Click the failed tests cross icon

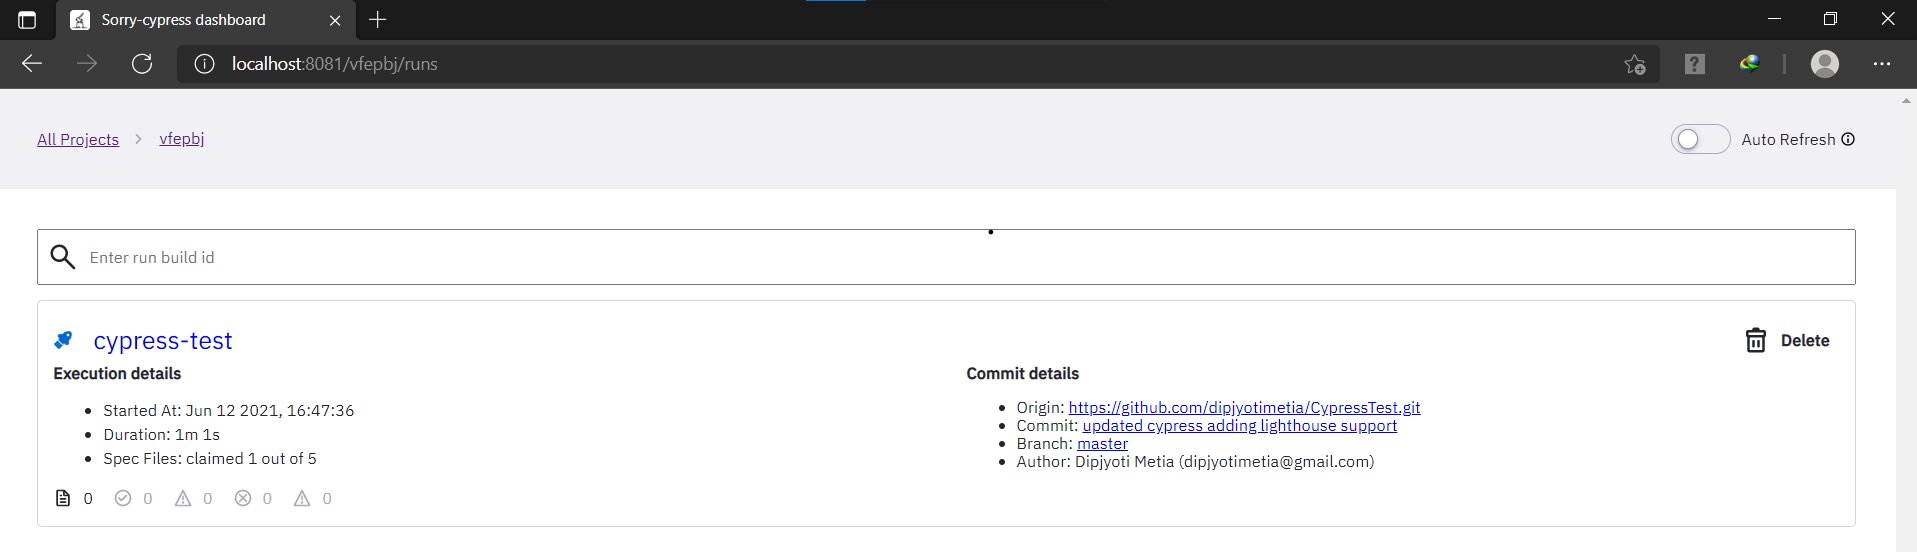tap(243, 498)
